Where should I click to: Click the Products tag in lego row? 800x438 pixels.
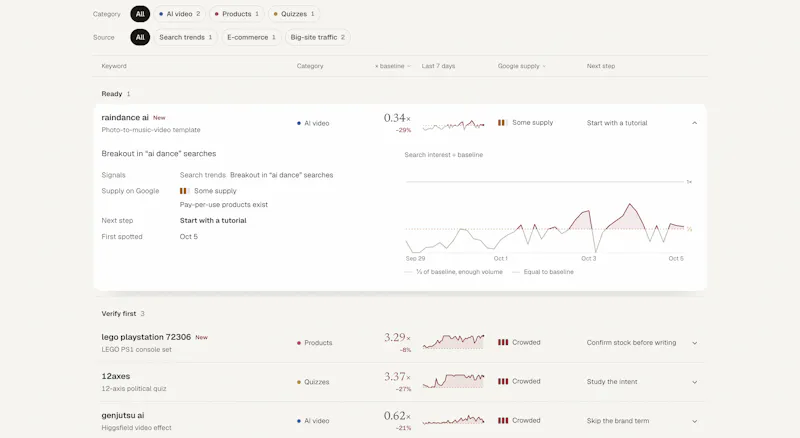[x=315, y=343]
